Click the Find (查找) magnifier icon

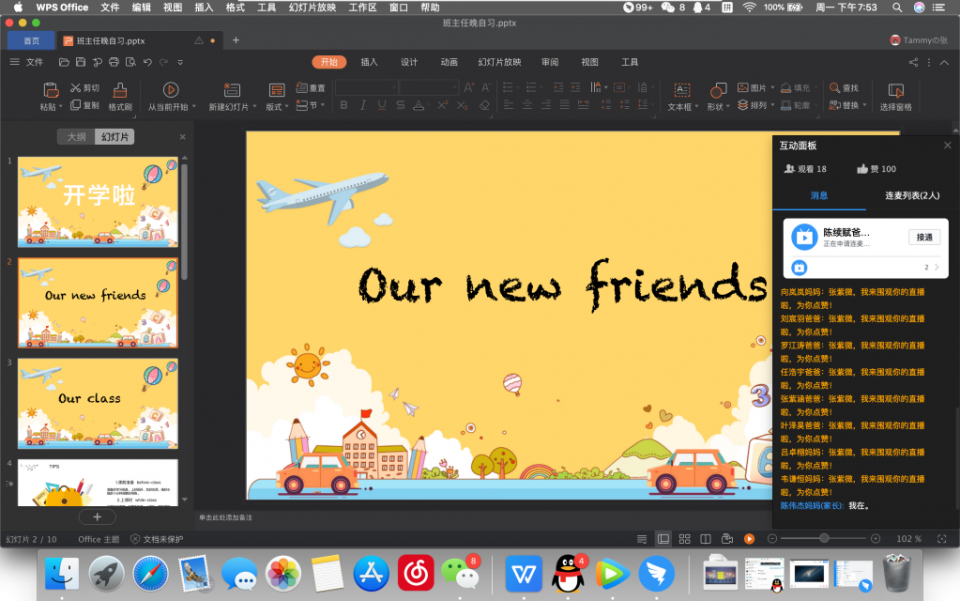835,88
